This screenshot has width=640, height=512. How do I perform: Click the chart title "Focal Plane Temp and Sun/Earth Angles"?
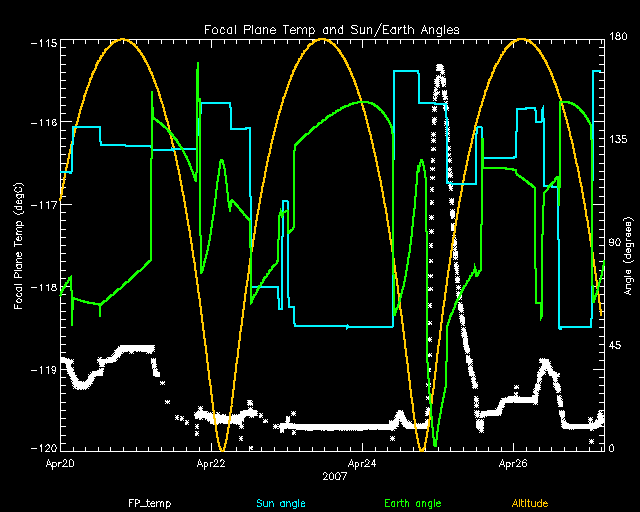(x=332, y=30)
